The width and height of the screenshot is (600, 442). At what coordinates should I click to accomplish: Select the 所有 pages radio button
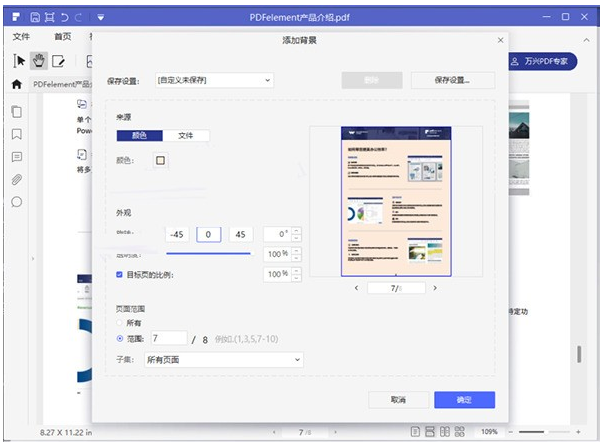121,323
